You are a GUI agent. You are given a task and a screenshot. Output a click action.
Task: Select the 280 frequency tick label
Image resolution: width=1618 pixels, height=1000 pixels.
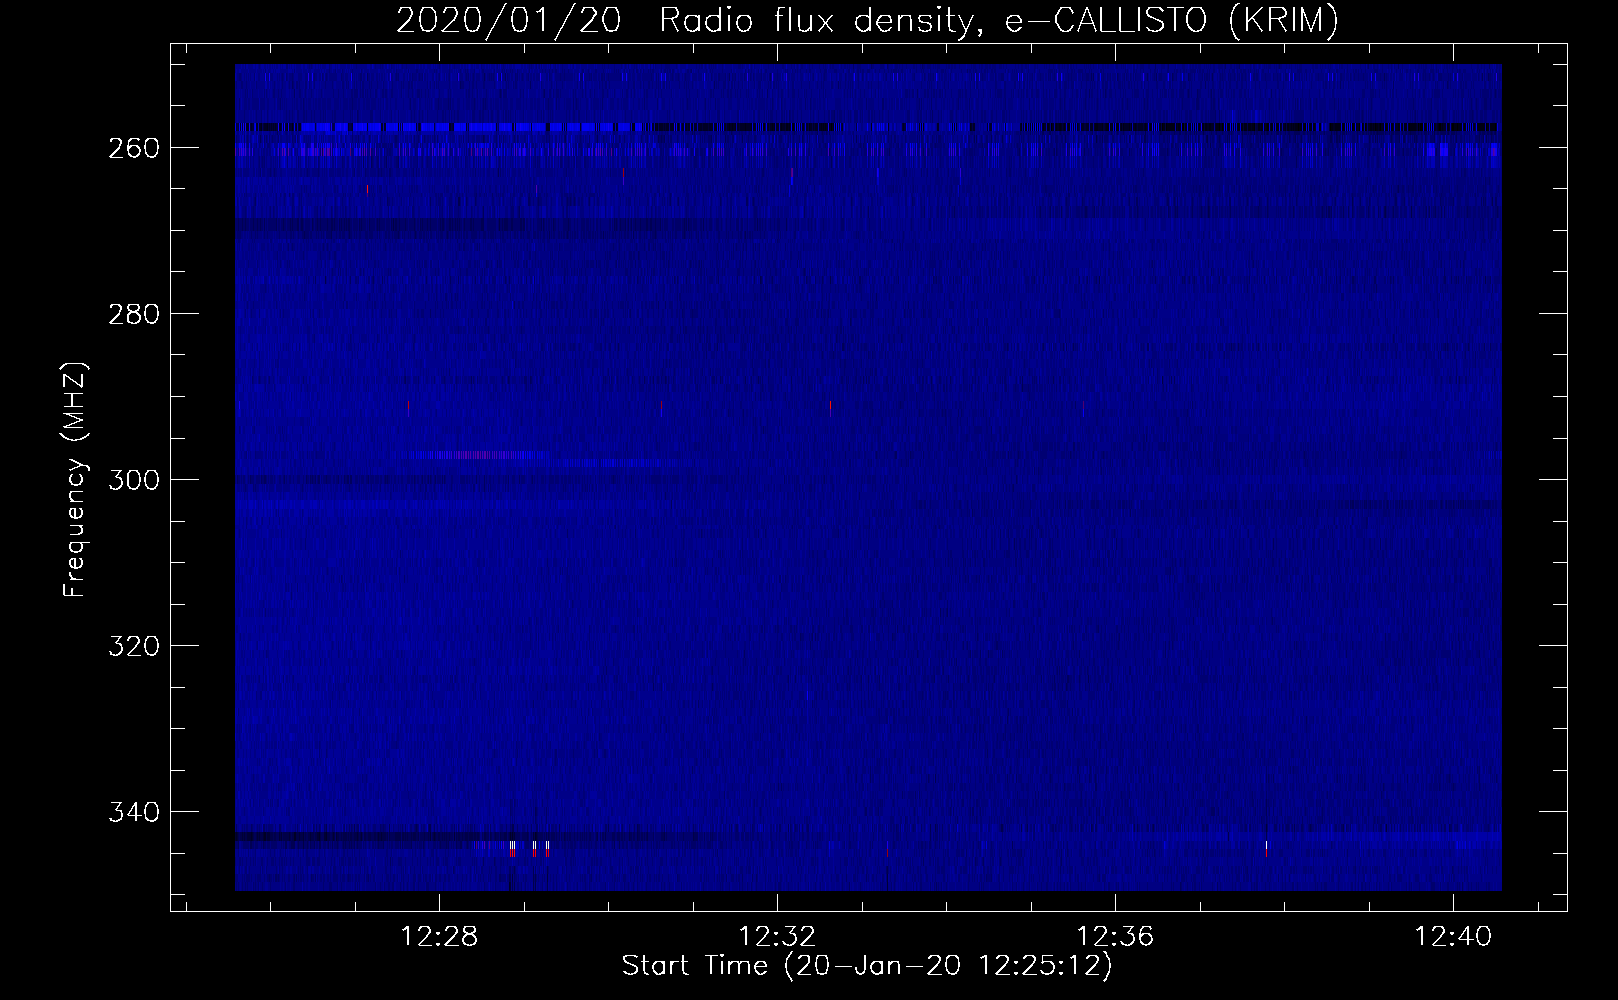click(133, 314)
